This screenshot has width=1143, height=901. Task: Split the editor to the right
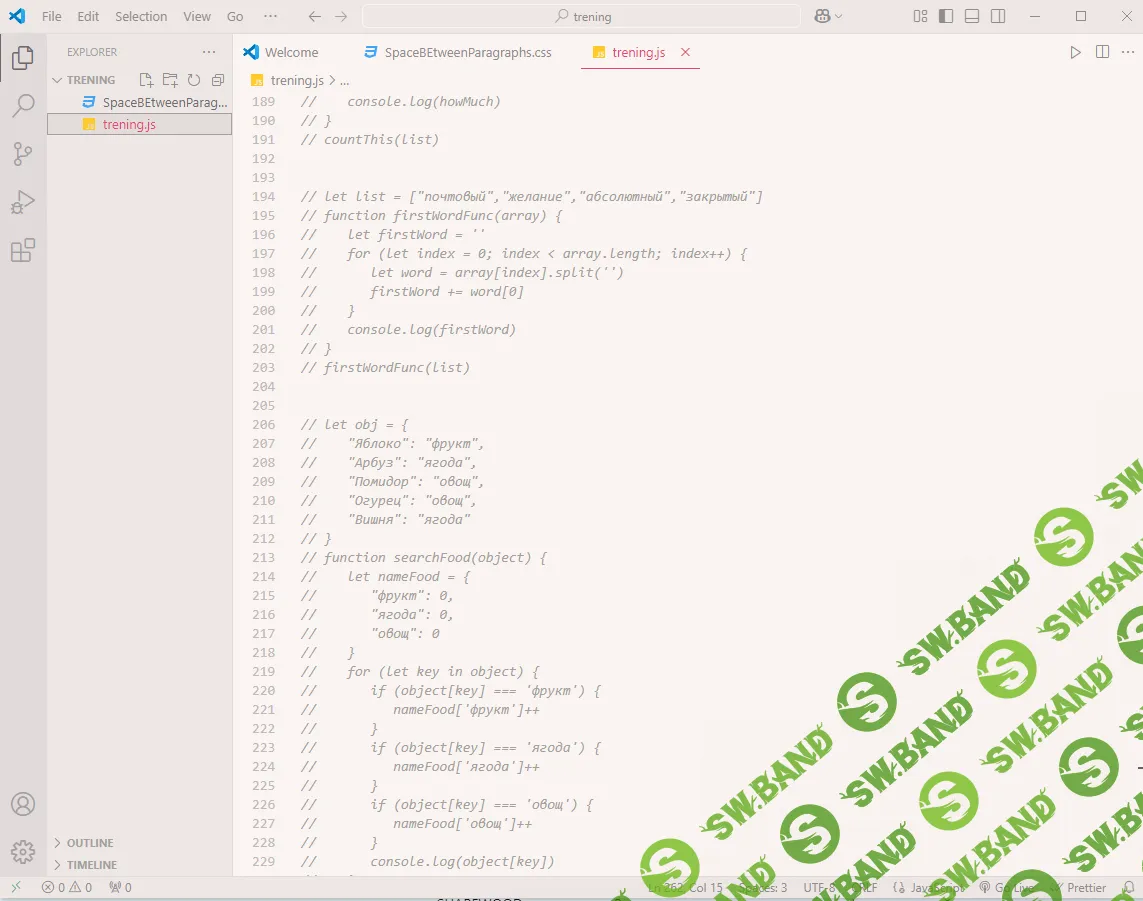1102,52
